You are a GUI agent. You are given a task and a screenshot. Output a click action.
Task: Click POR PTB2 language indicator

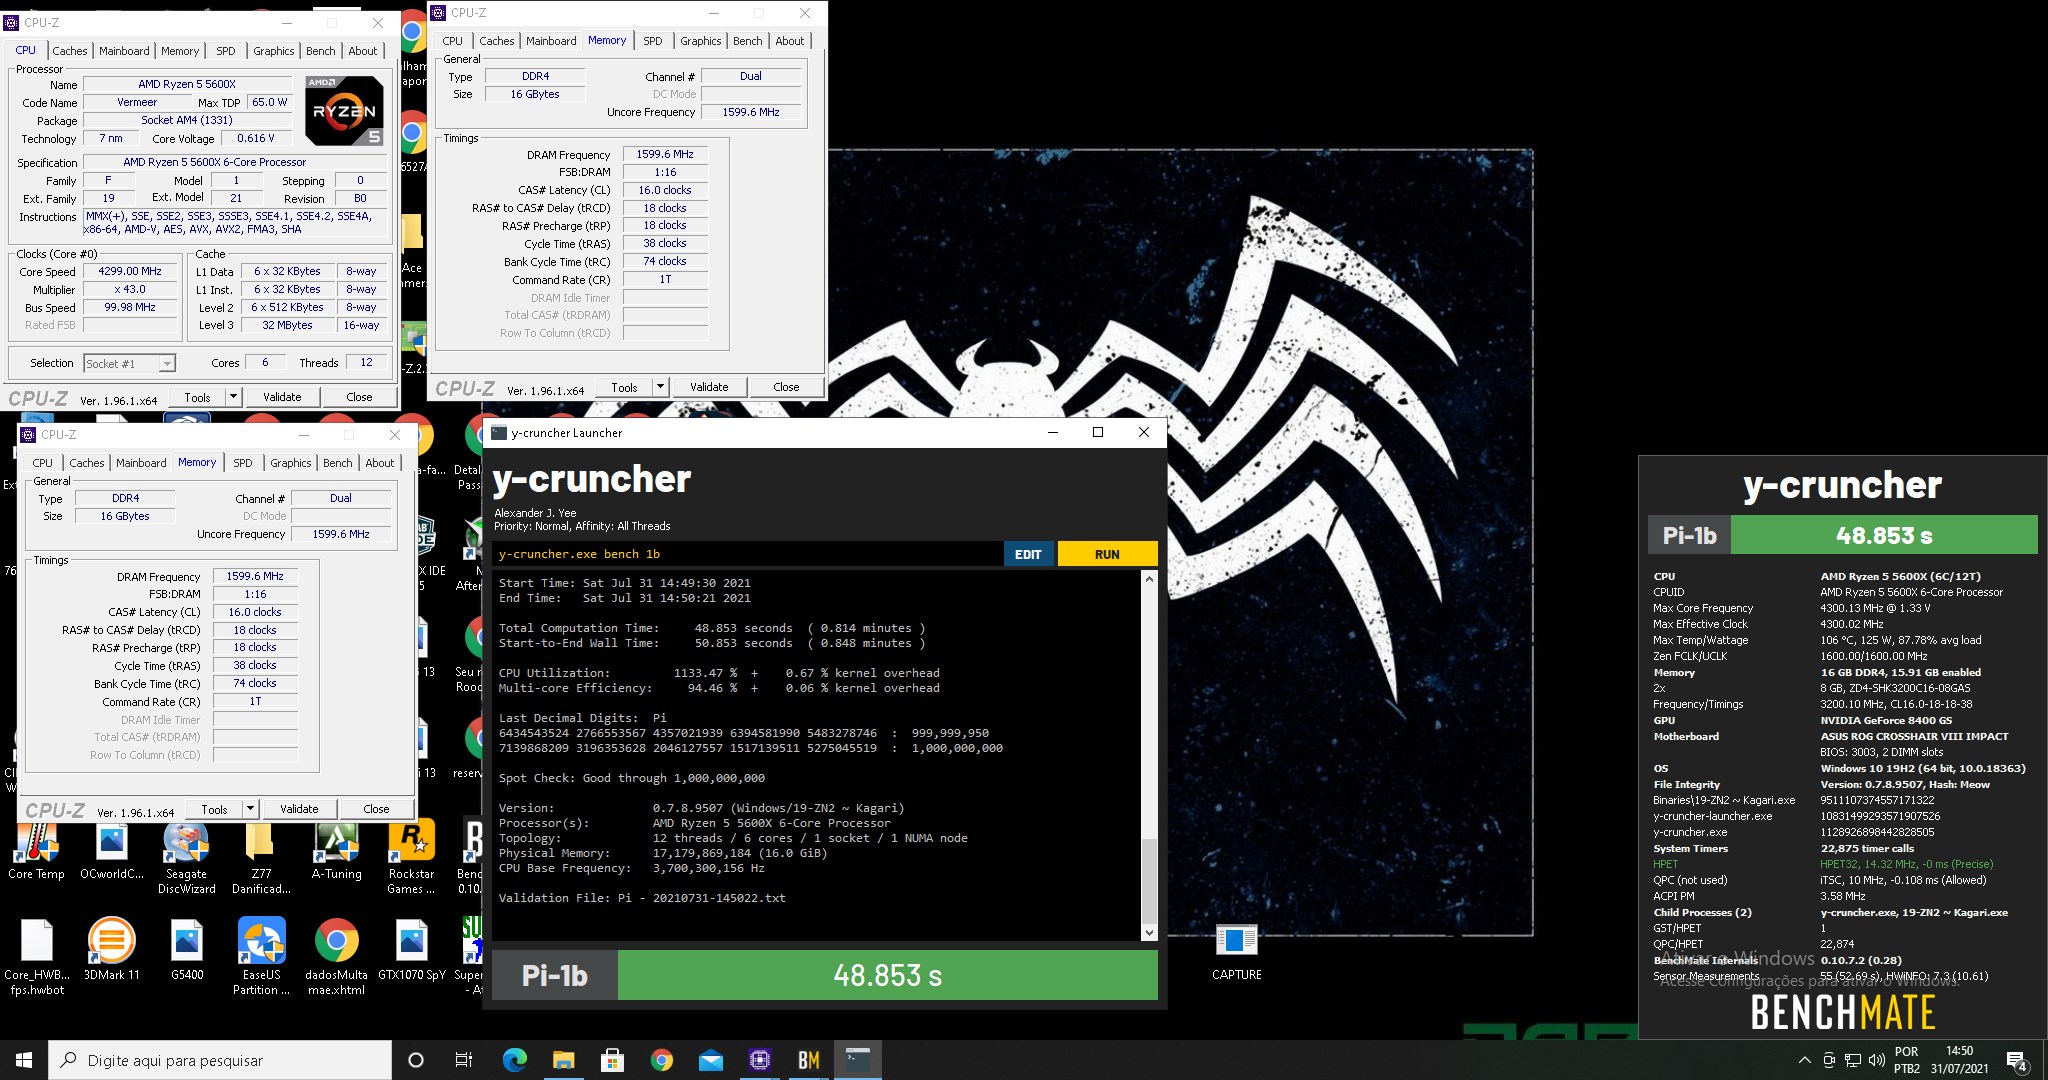coord(1907,1060)
